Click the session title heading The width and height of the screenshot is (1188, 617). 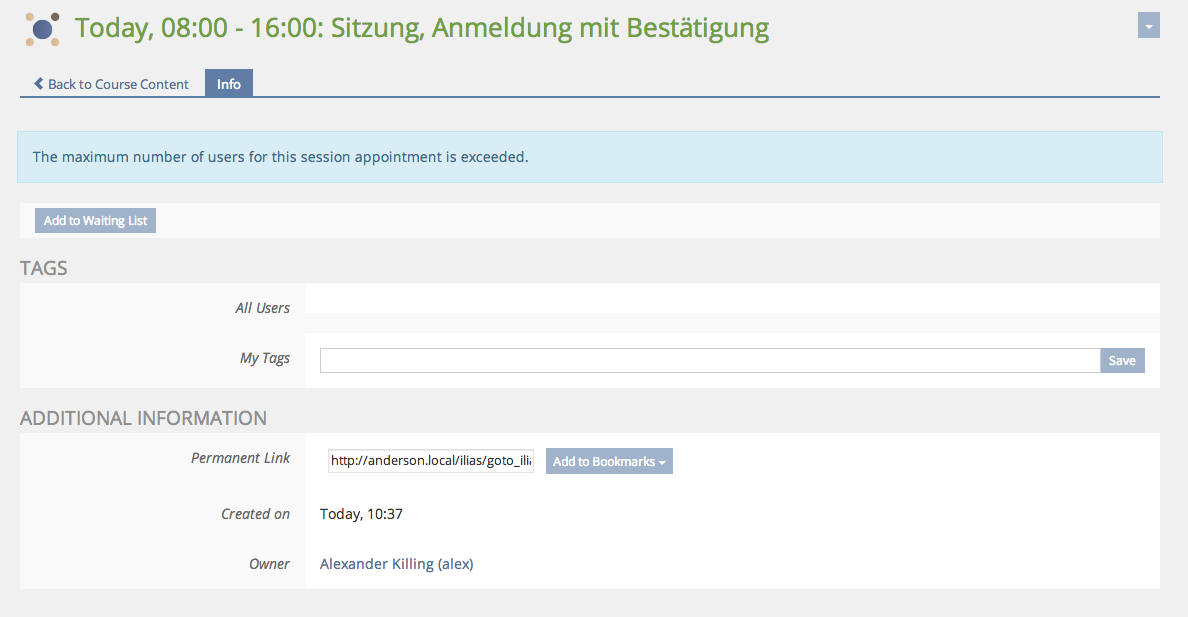(422, 28)
